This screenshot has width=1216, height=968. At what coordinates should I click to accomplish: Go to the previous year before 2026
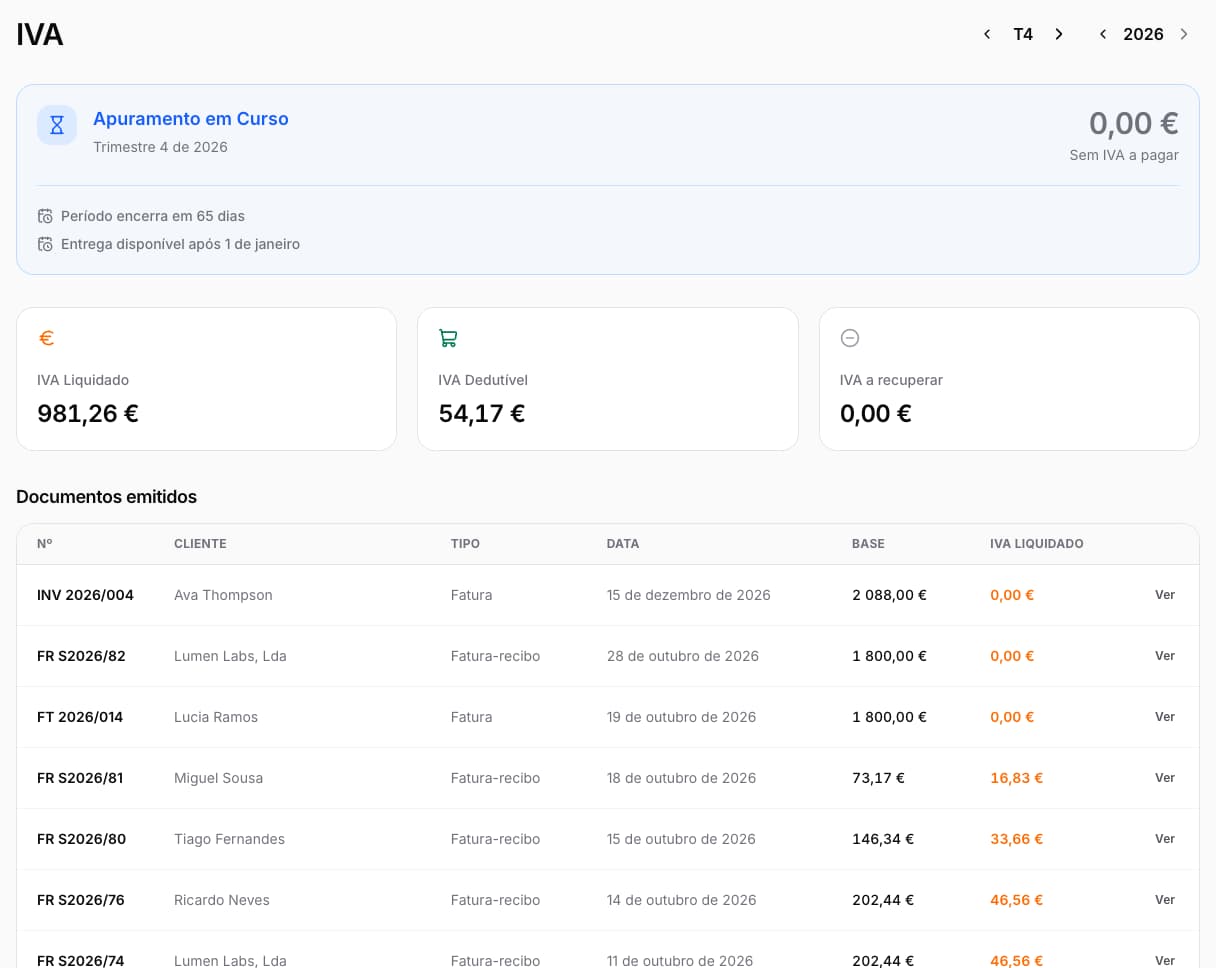pyautogui.click(x=1103, y=34)
